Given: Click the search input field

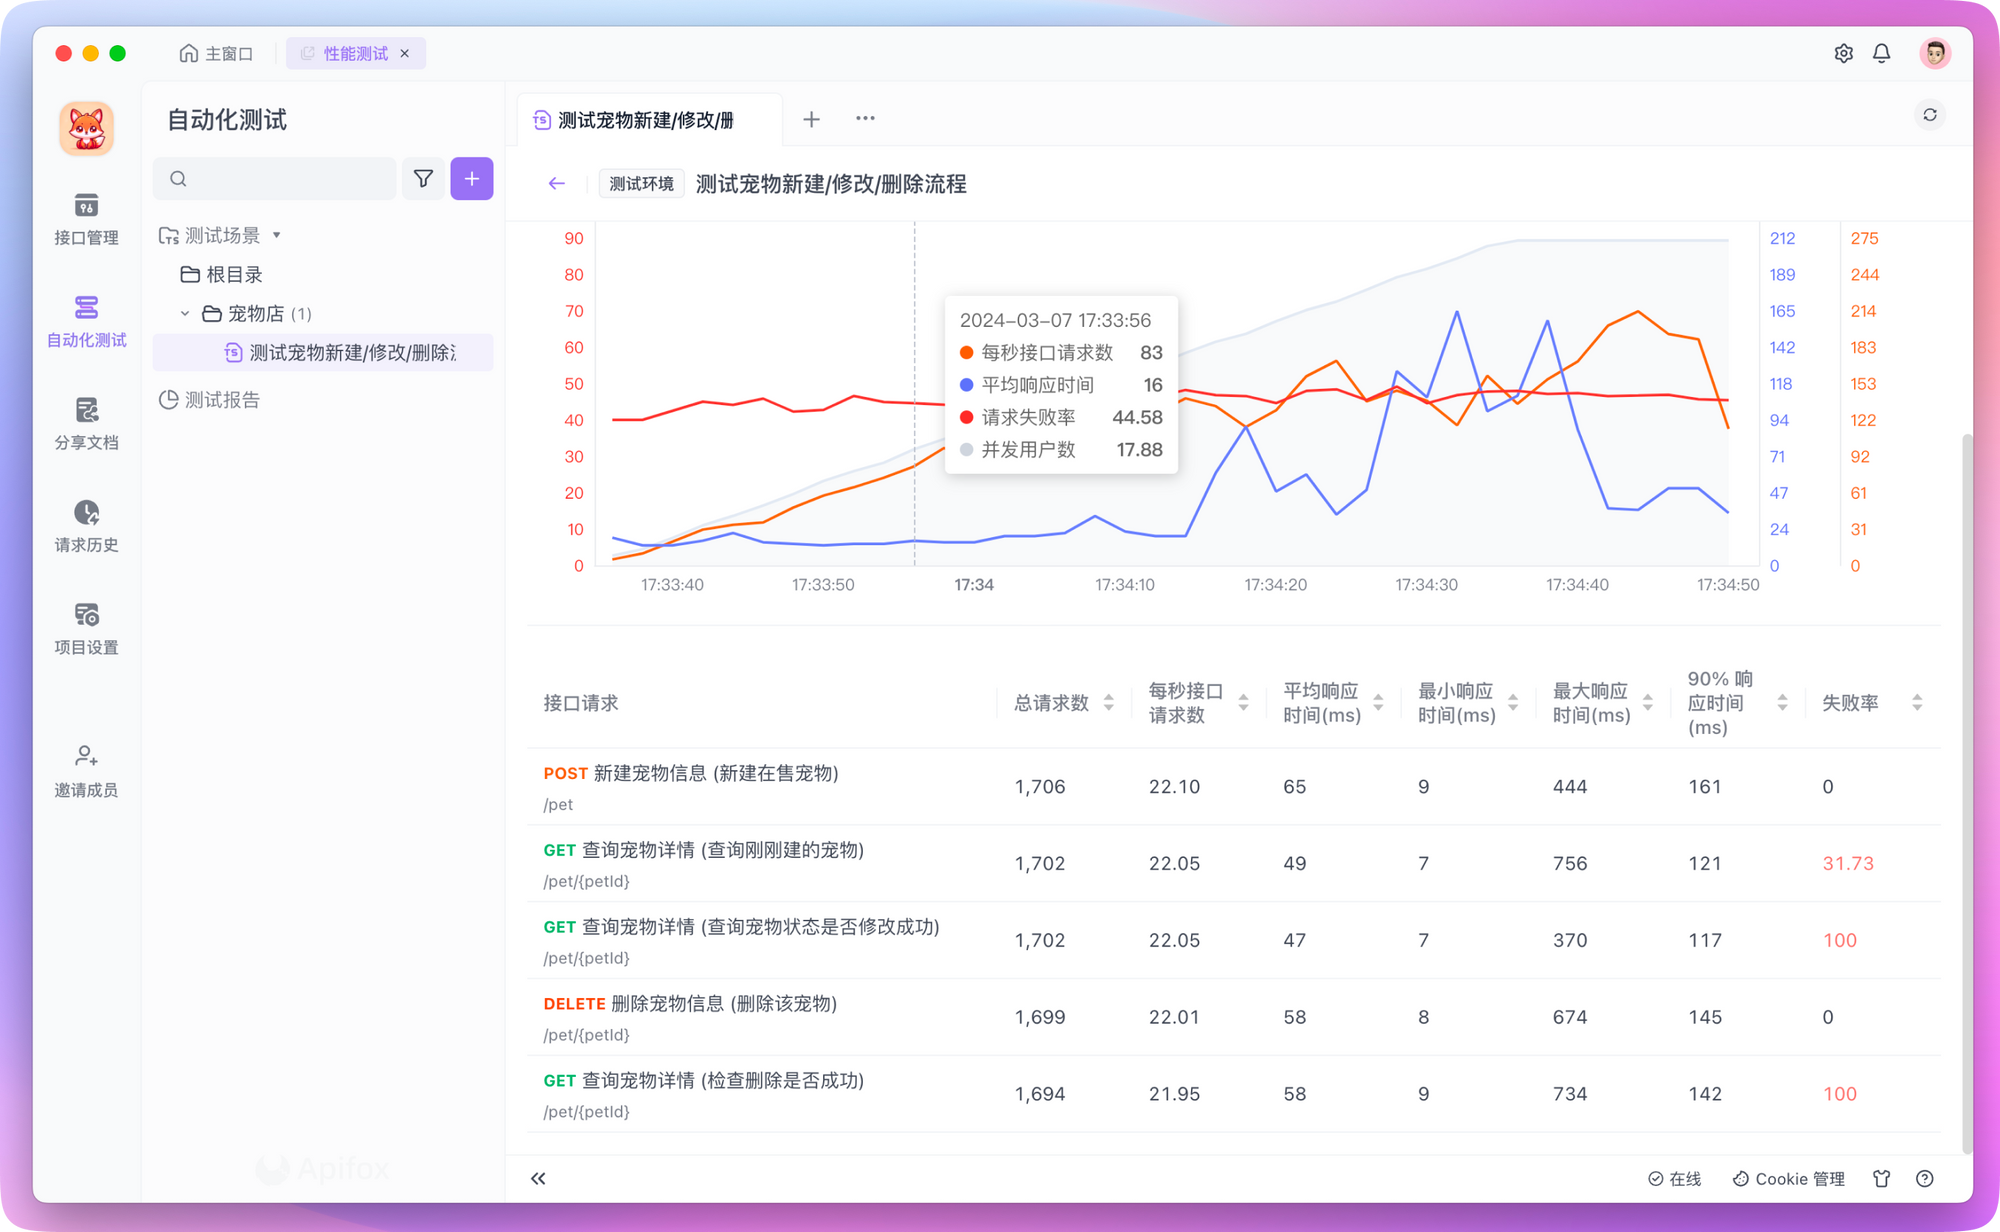Looking at the screenshot, I should coord(275,179).
